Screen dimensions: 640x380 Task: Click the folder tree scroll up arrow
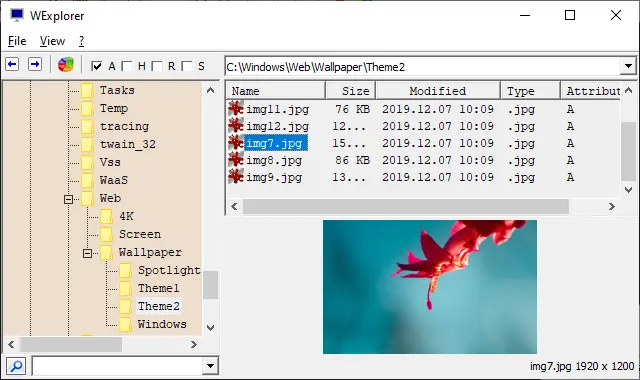click(x=211, y=90)
